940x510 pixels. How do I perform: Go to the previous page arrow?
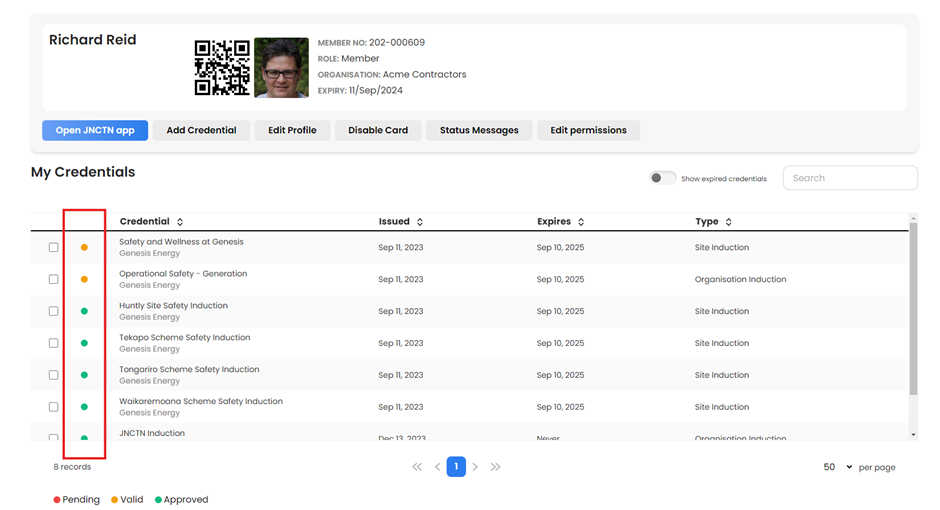(x=438, y=467)
